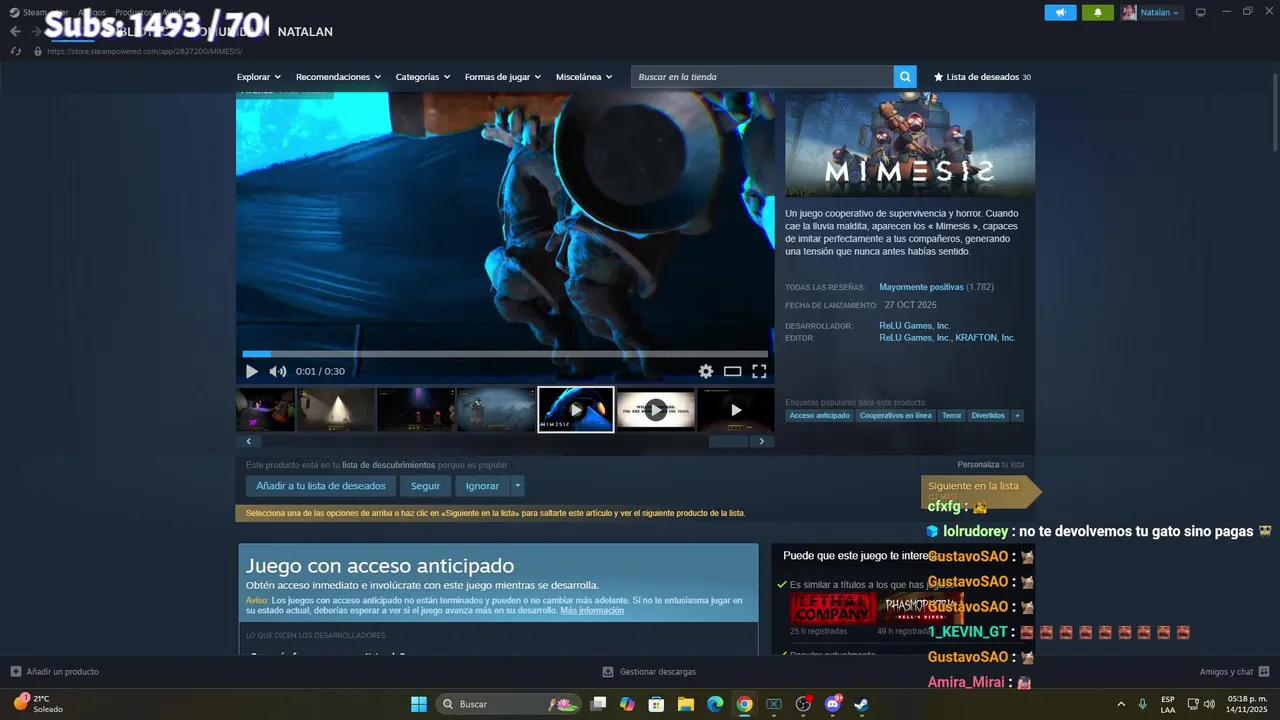Click the thumbnail strip horizontal scrollbar handle

pos(728,441)
